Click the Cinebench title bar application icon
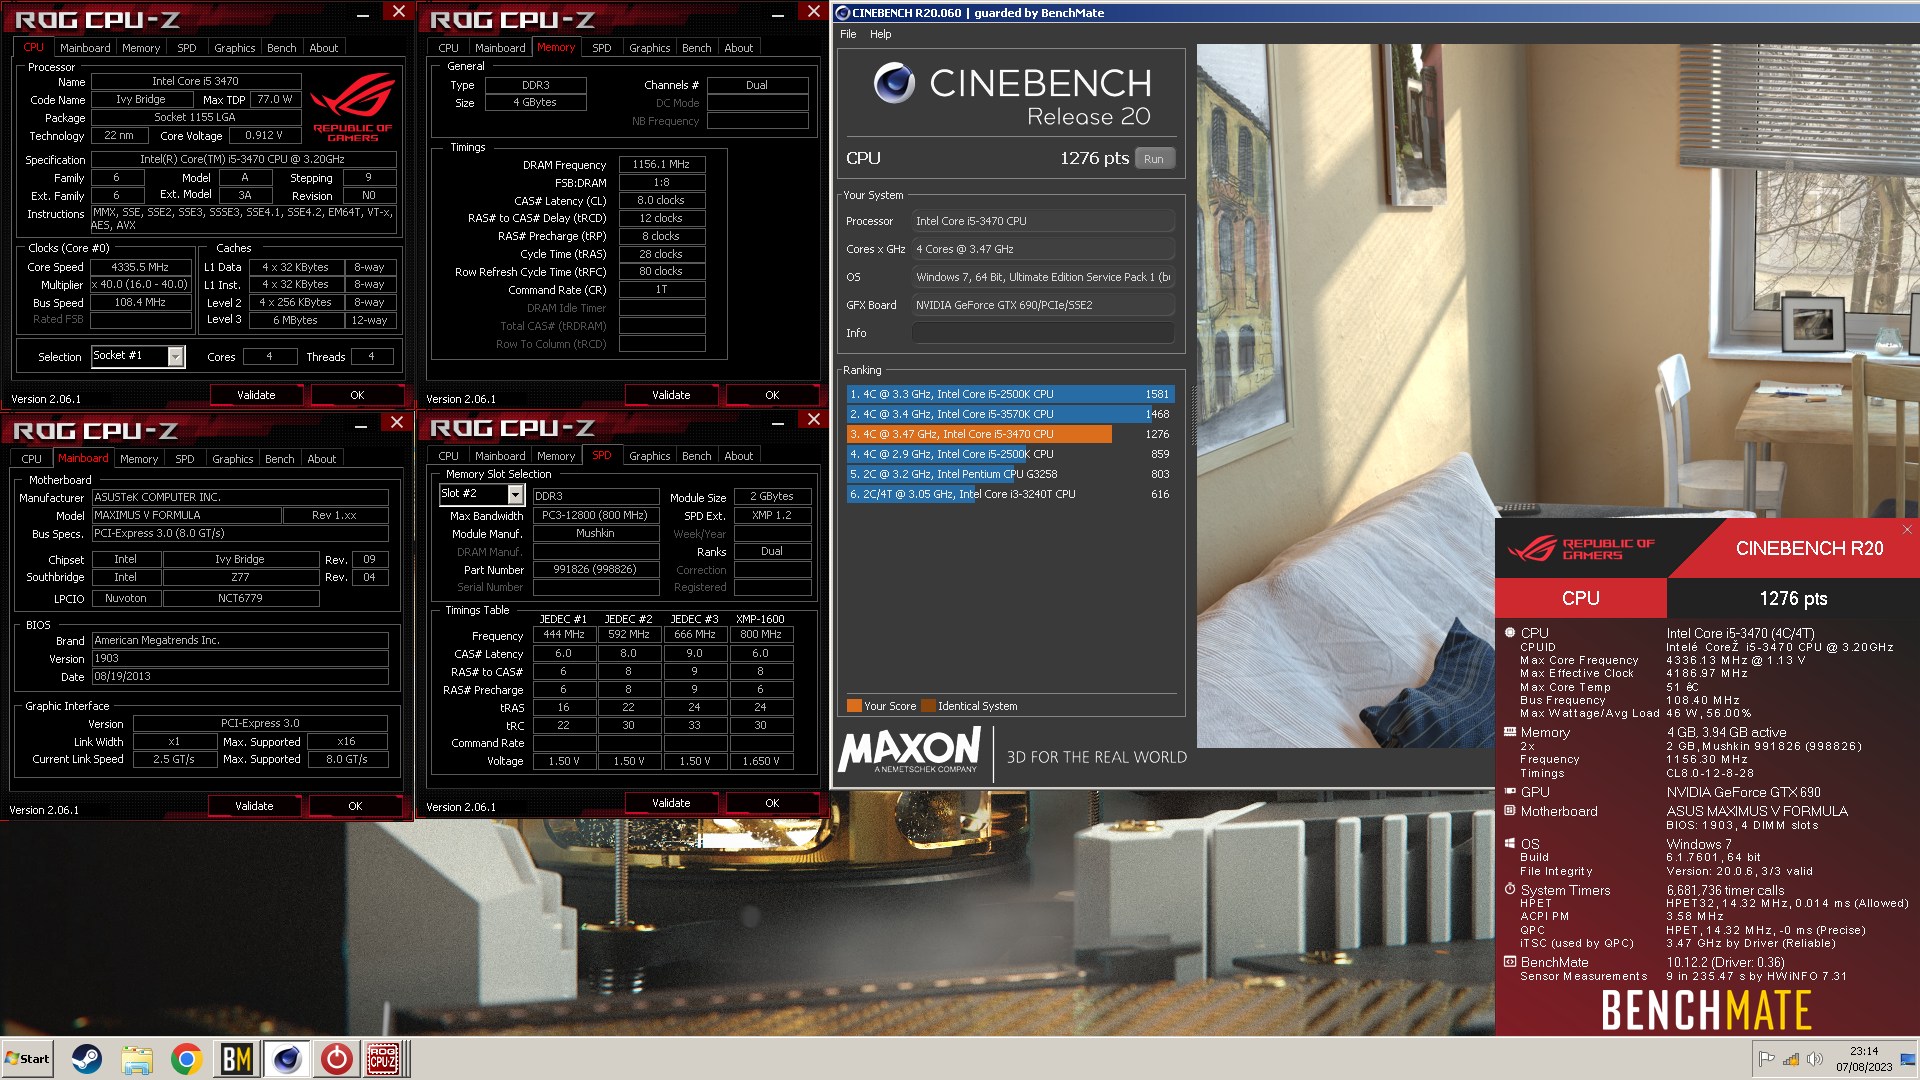 pyautogui.click(x=842, y=13)
